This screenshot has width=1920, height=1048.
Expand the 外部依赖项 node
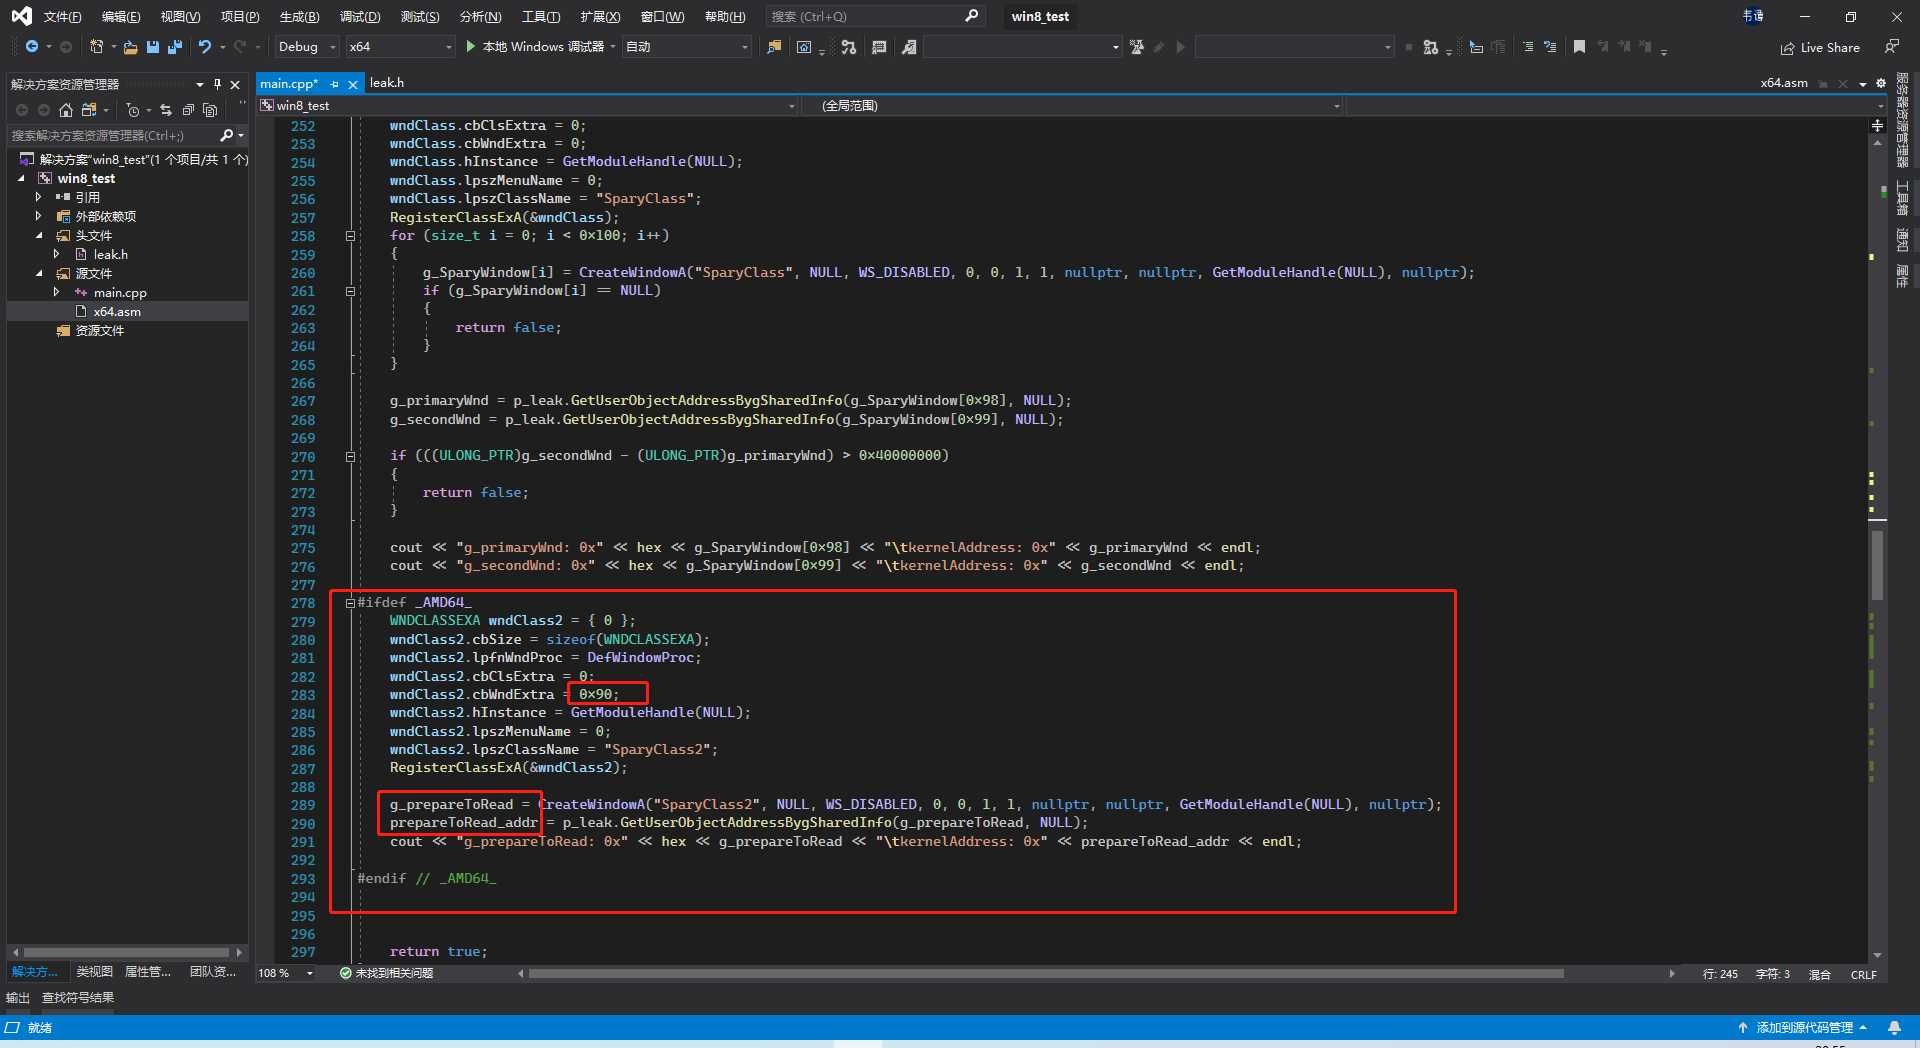click(x=38, y=216)
